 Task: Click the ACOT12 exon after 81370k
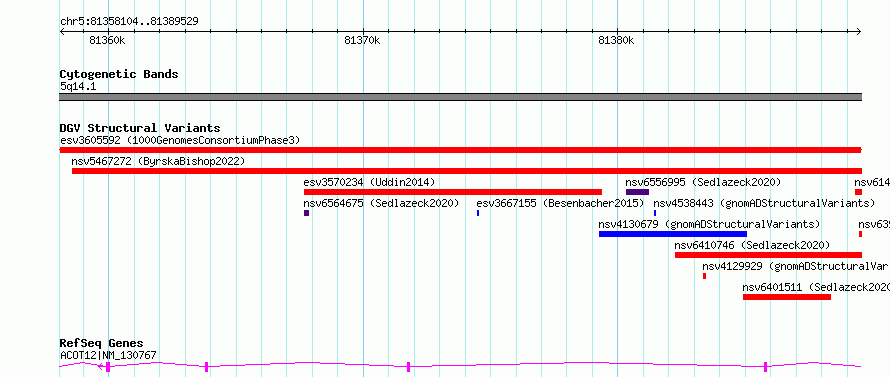click(x=408, y=367)
